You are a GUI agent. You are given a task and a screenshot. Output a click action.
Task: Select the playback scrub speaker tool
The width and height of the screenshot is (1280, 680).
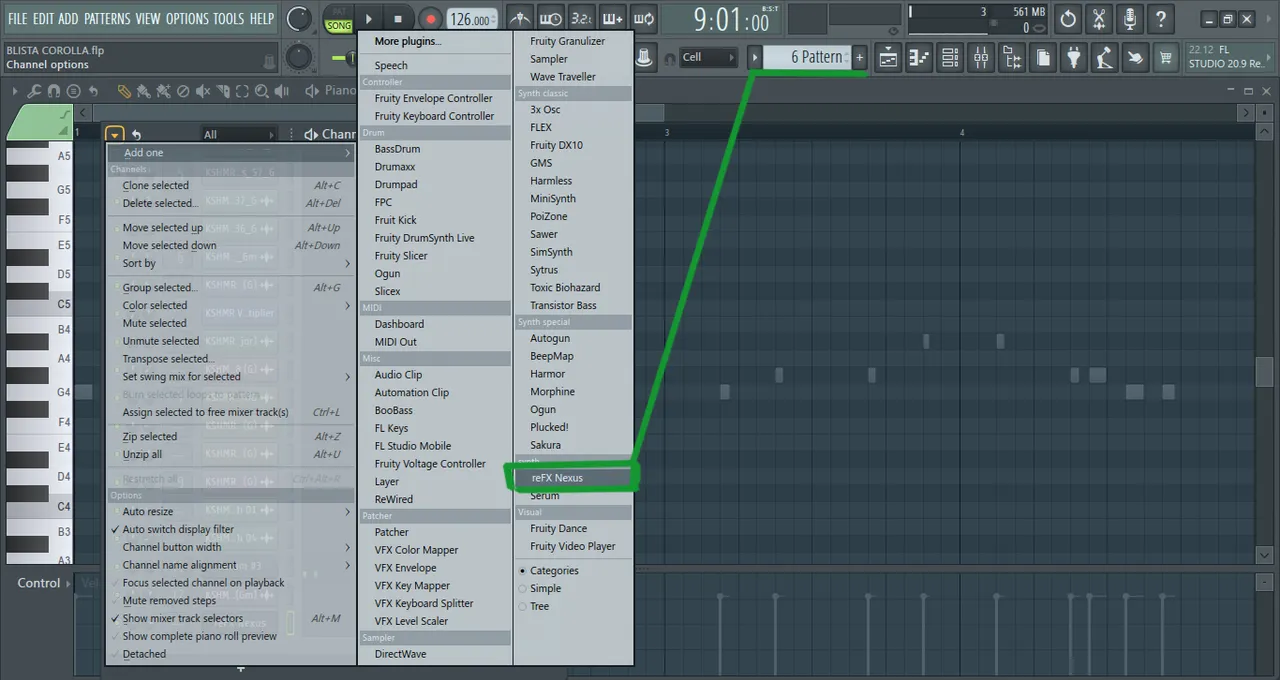[281, 91]
